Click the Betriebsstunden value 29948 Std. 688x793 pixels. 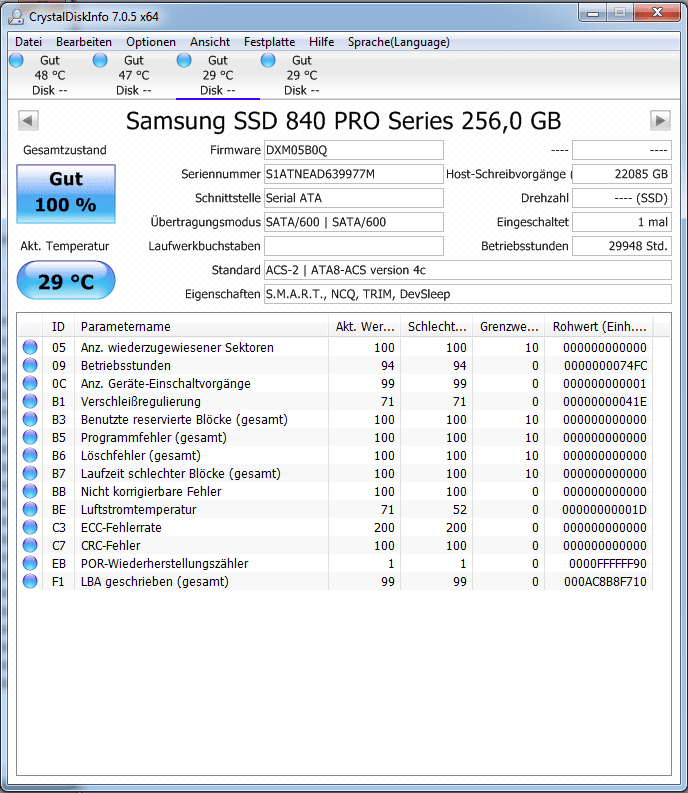(x=622, y=246)
